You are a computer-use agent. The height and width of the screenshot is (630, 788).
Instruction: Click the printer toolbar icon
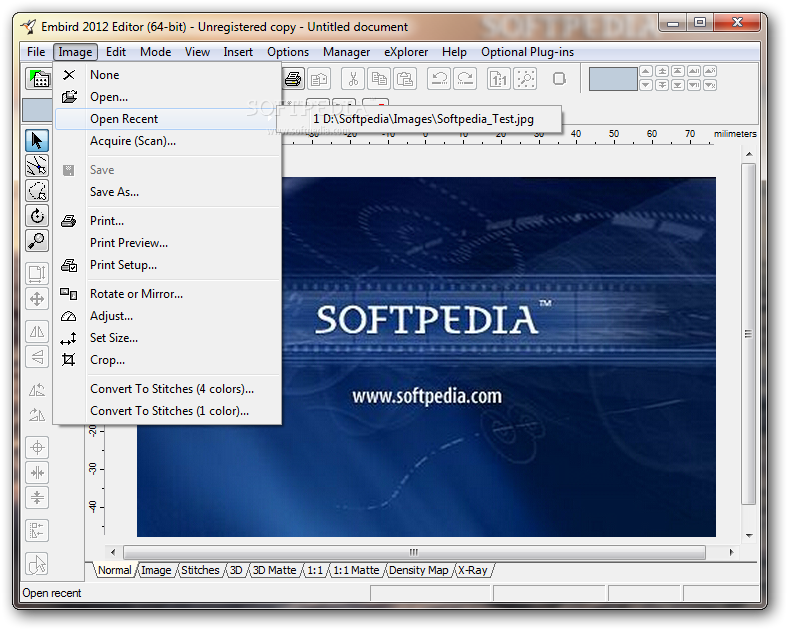[x=293, y=79]
